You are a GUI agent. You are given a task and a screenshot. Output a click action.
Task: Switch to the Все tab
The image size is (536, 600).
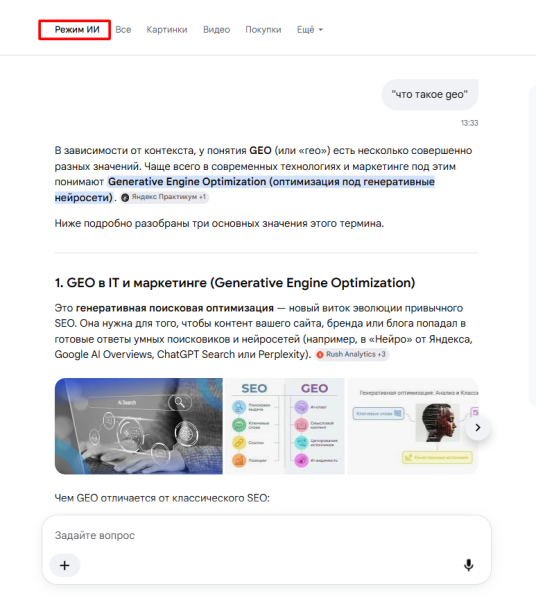tap(123, 30)
